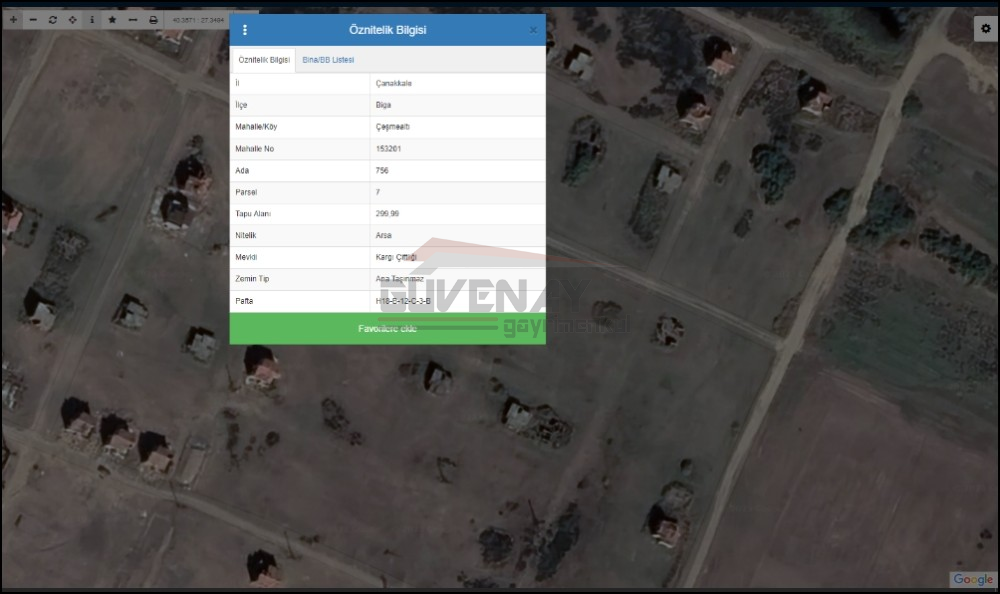The image size is (1000, 594).
Task: Close the Öznitelik Bilgisi dialog
Action: tap(533, 30)
